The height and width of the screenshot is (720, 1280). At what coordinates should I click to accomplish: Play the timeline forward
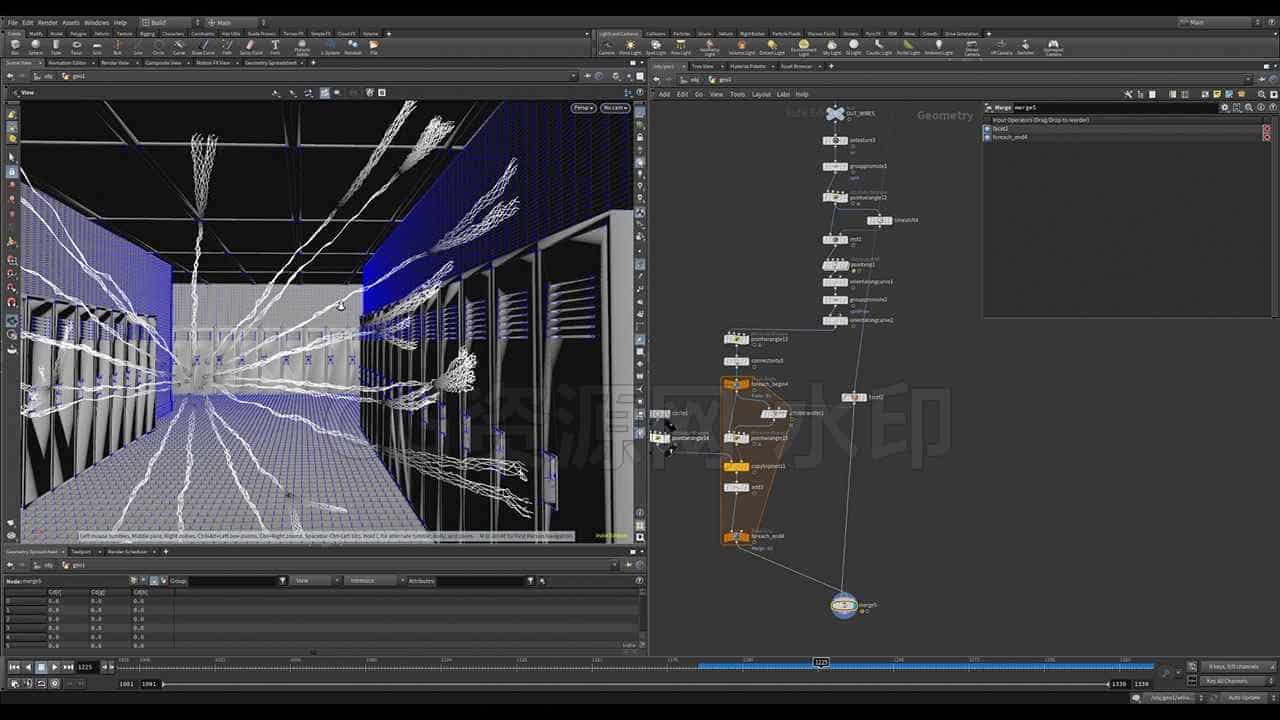54,667
